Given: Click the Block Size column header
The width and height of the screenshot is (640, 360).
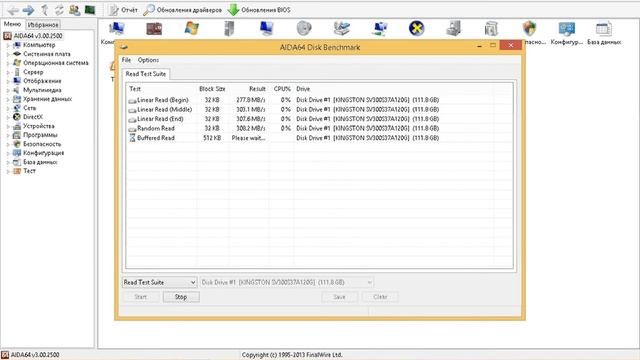Looking at the screenshot, I should (212, 89).
